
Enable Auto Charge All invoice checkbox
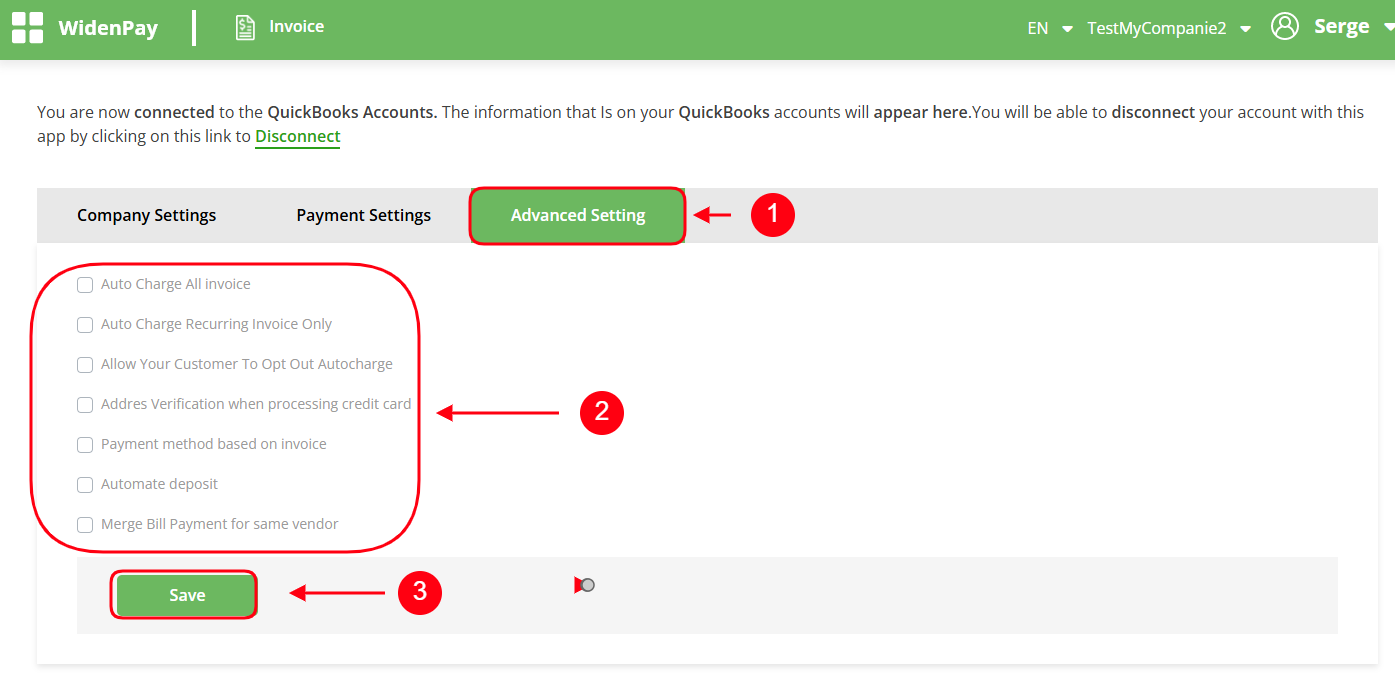tap(85, 285)
